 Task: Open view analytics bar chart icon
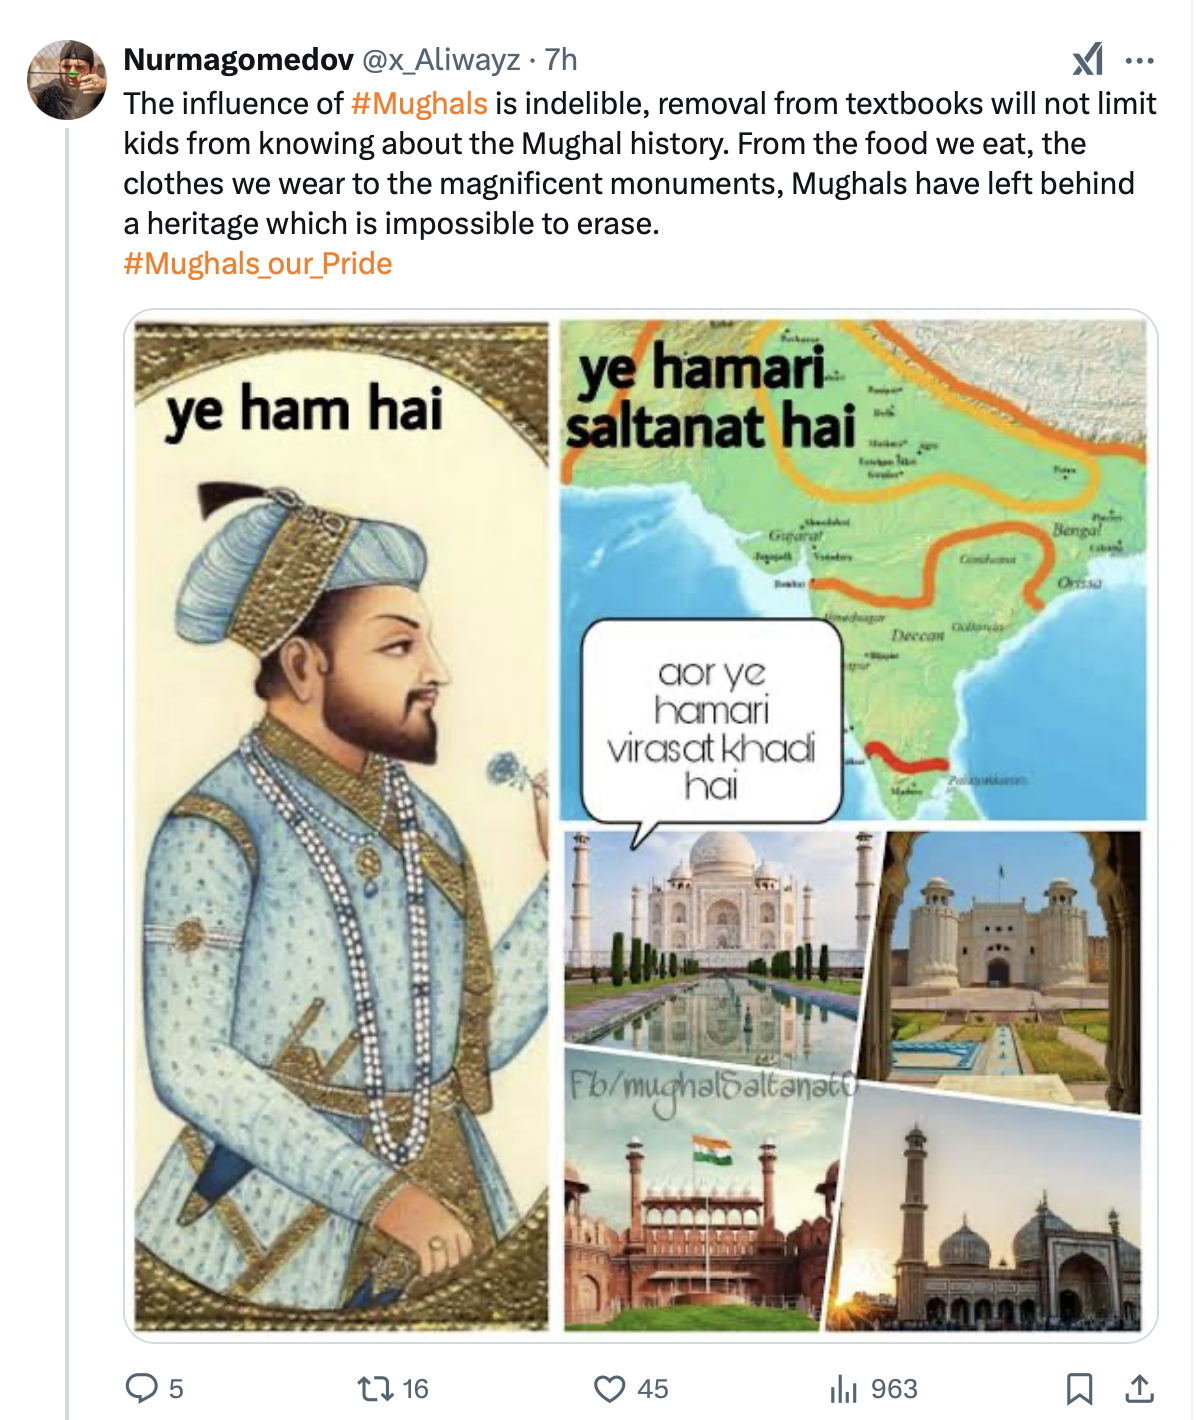click(x=844, y=1388)
